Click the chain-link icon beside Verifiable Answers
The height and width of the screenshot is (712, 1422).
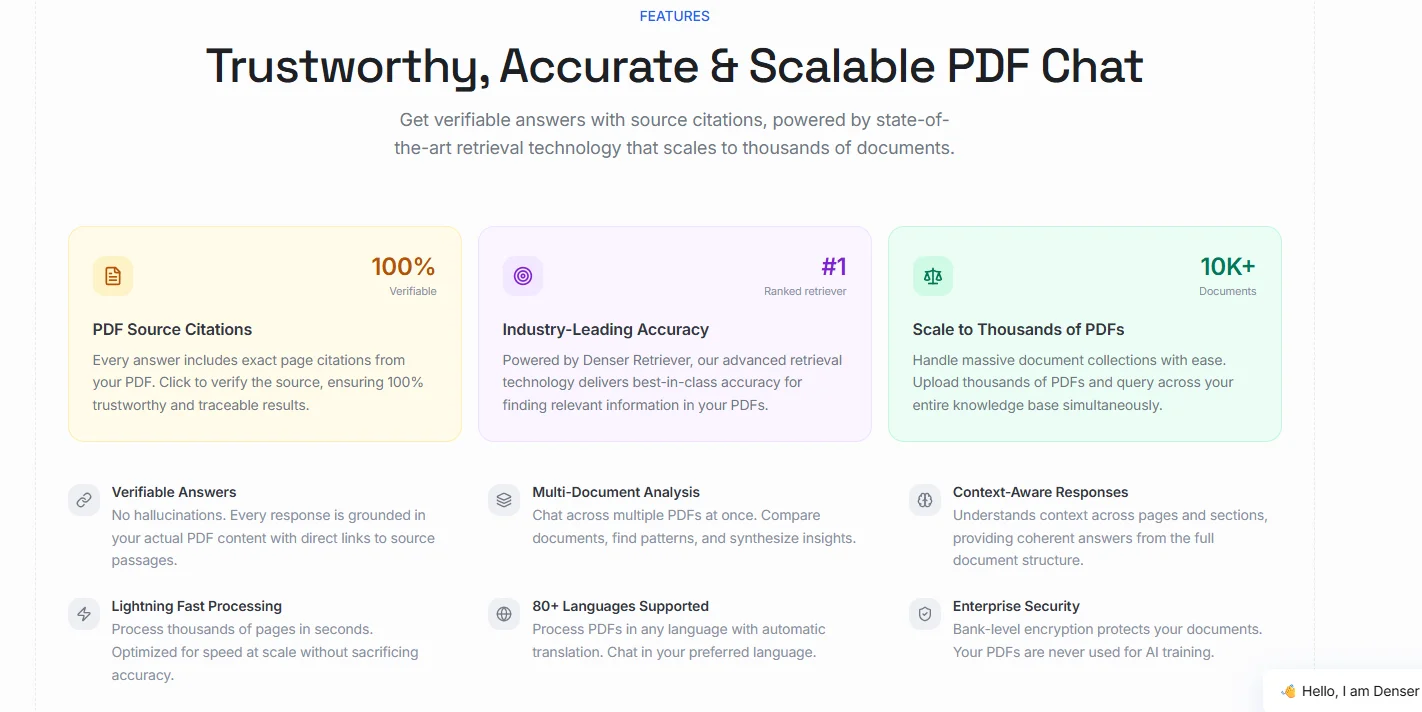click(83, 499)
